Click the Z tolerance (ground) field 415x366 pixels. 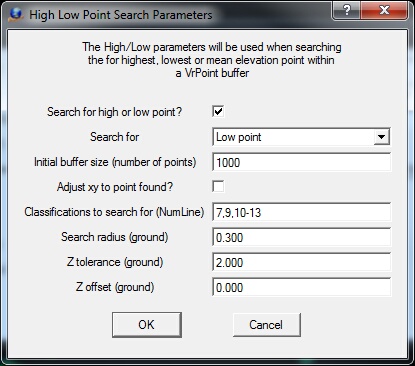click(301, 262)
